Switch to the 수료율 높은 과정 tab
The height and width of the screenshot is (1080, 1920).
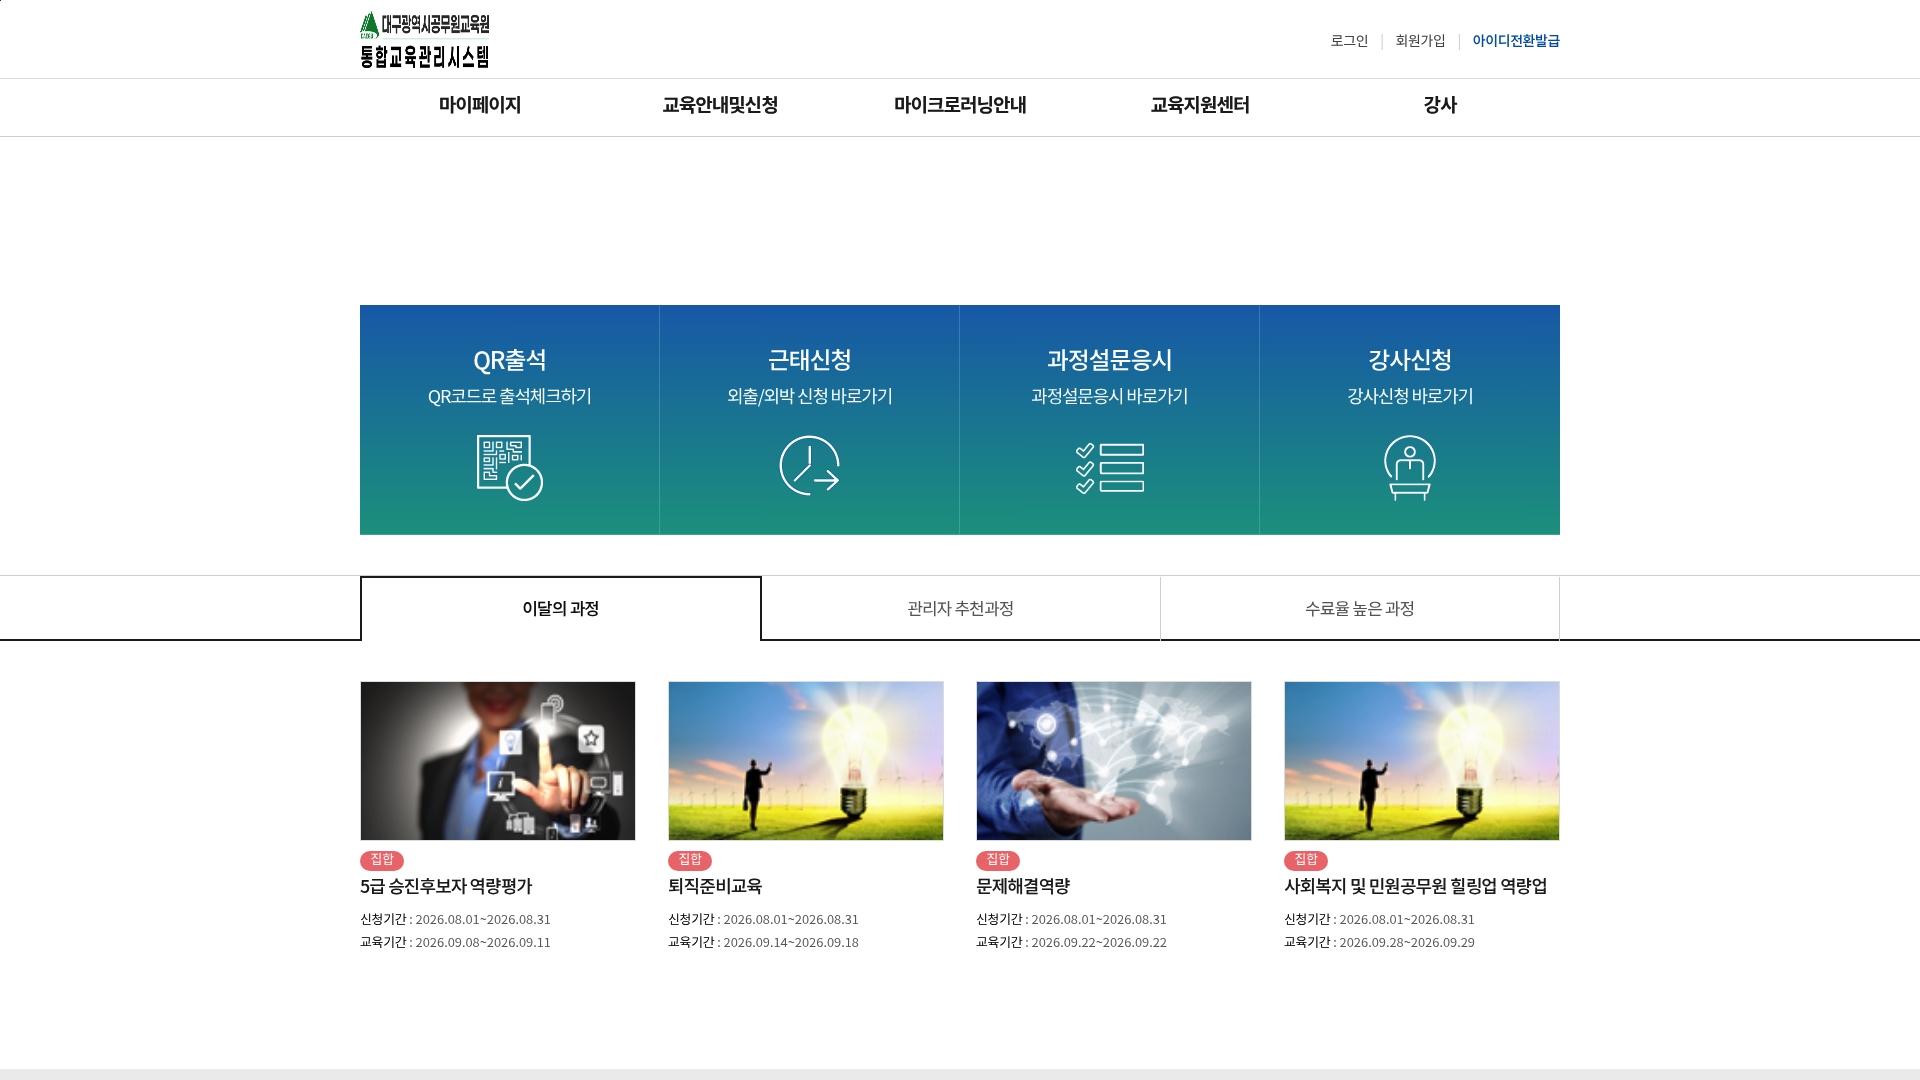1360,608
